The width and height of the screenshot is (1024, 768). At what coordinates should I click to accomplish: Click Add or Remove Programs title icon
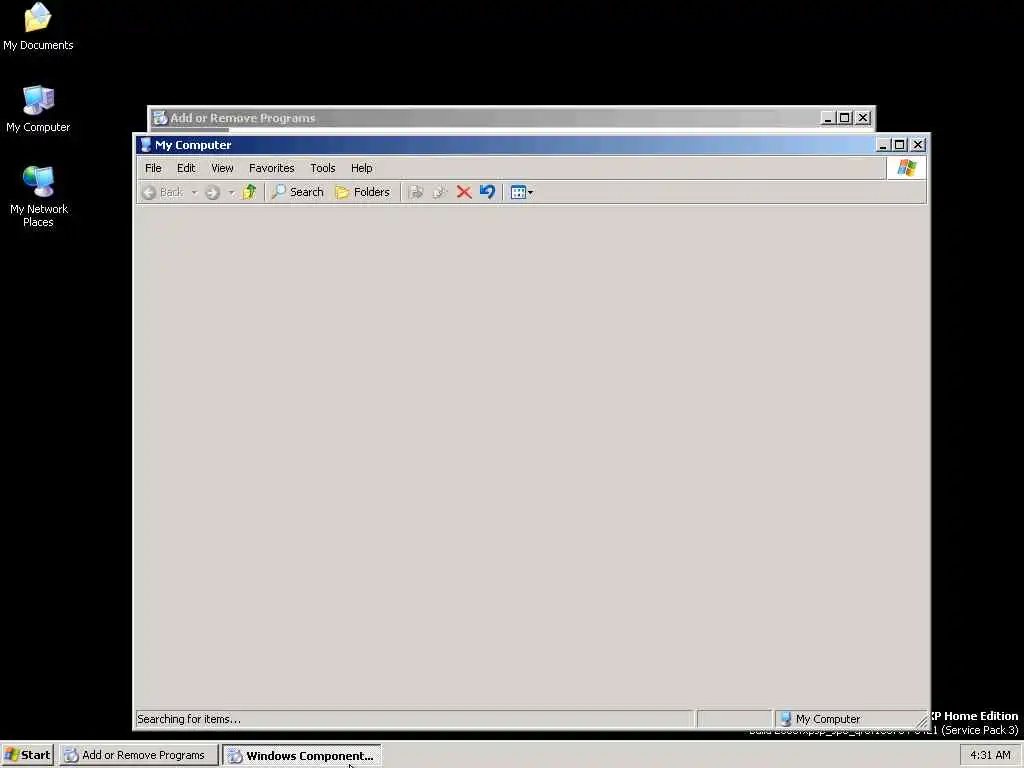159,118
